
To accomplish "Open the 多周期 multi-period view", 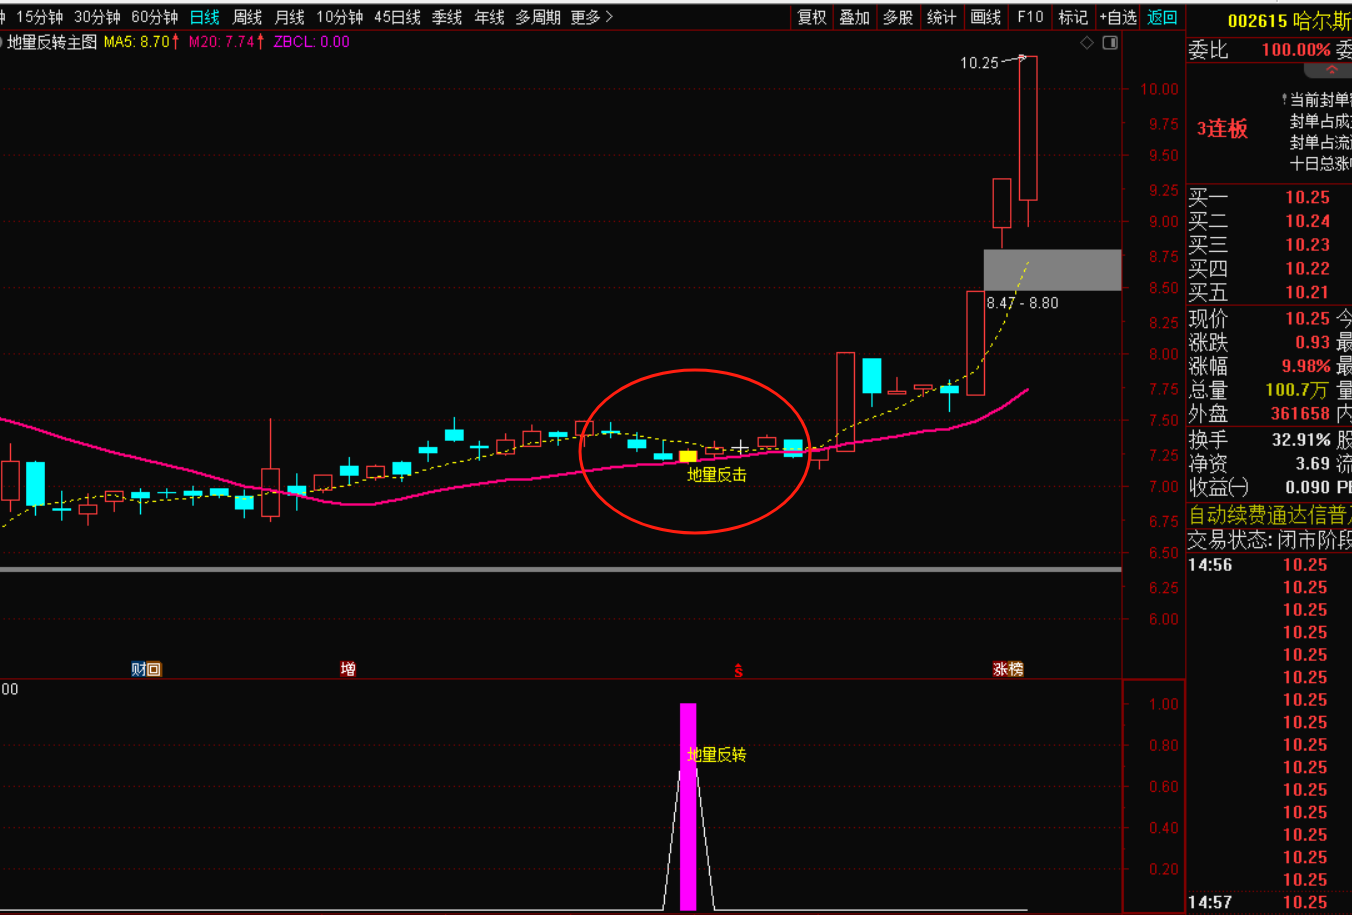I will coord(537,17).
